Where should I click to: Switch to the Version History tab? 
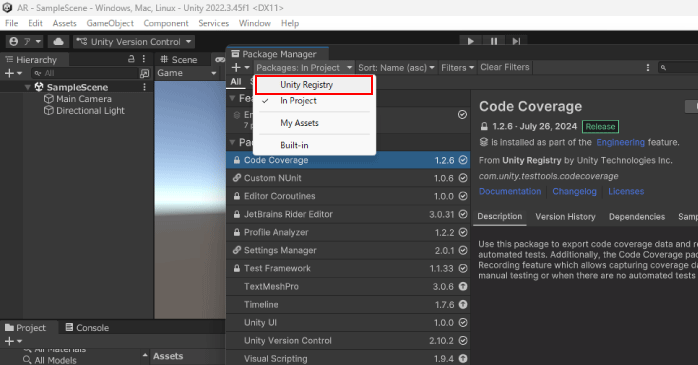tap(565, 217)
